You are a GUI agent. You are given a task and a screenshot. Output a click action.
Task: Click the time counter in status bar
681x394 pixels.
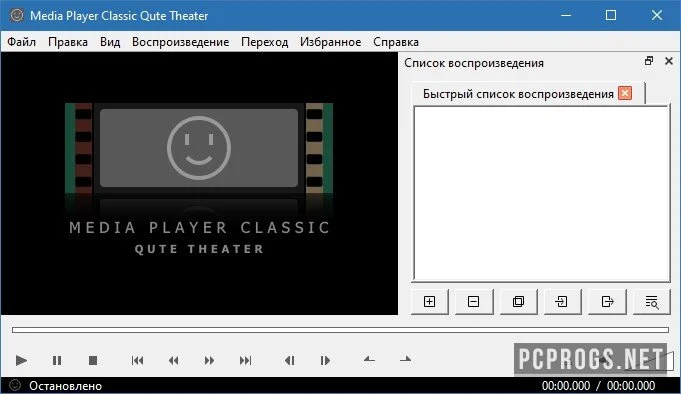pyautogui.click(x=598, y=386)
